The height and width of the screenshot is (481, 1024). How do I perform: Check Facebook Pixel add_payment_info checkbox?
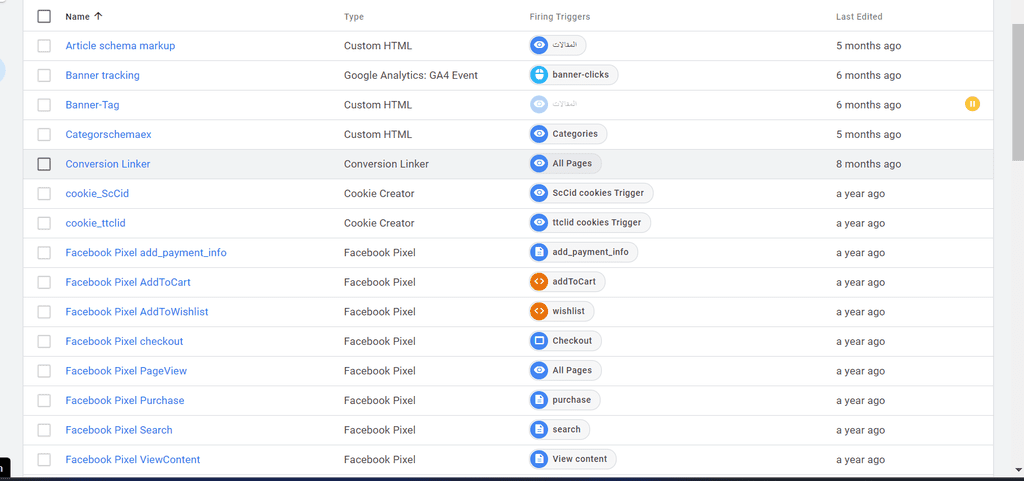(44, 253)
